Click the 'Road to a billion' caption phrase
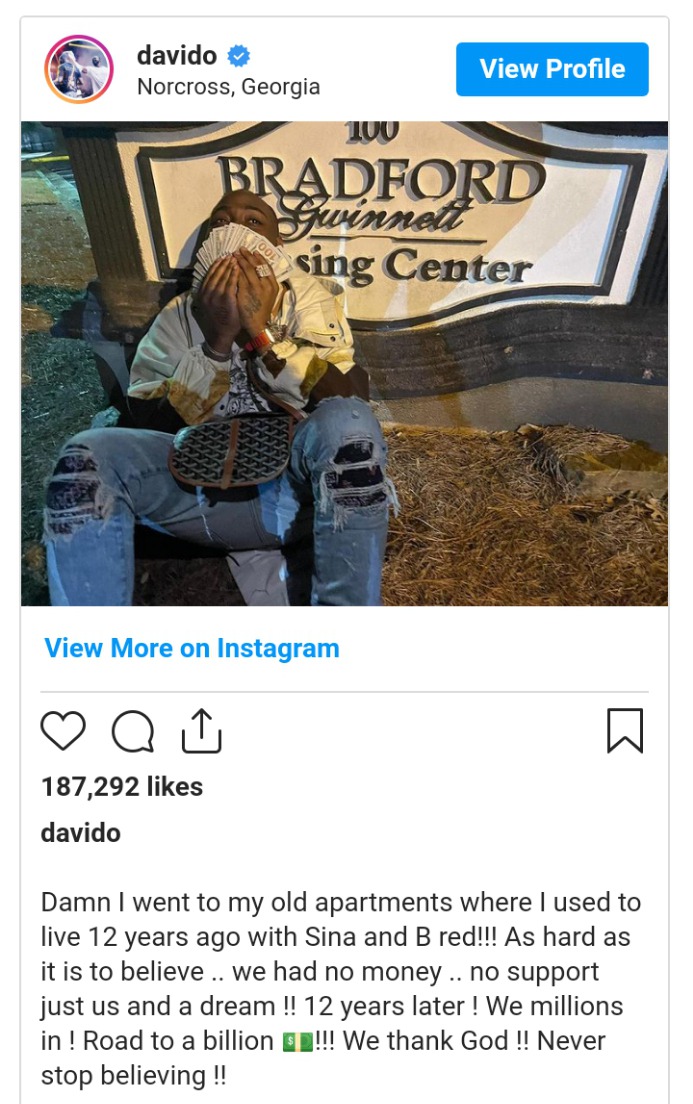 point(178,1041)
